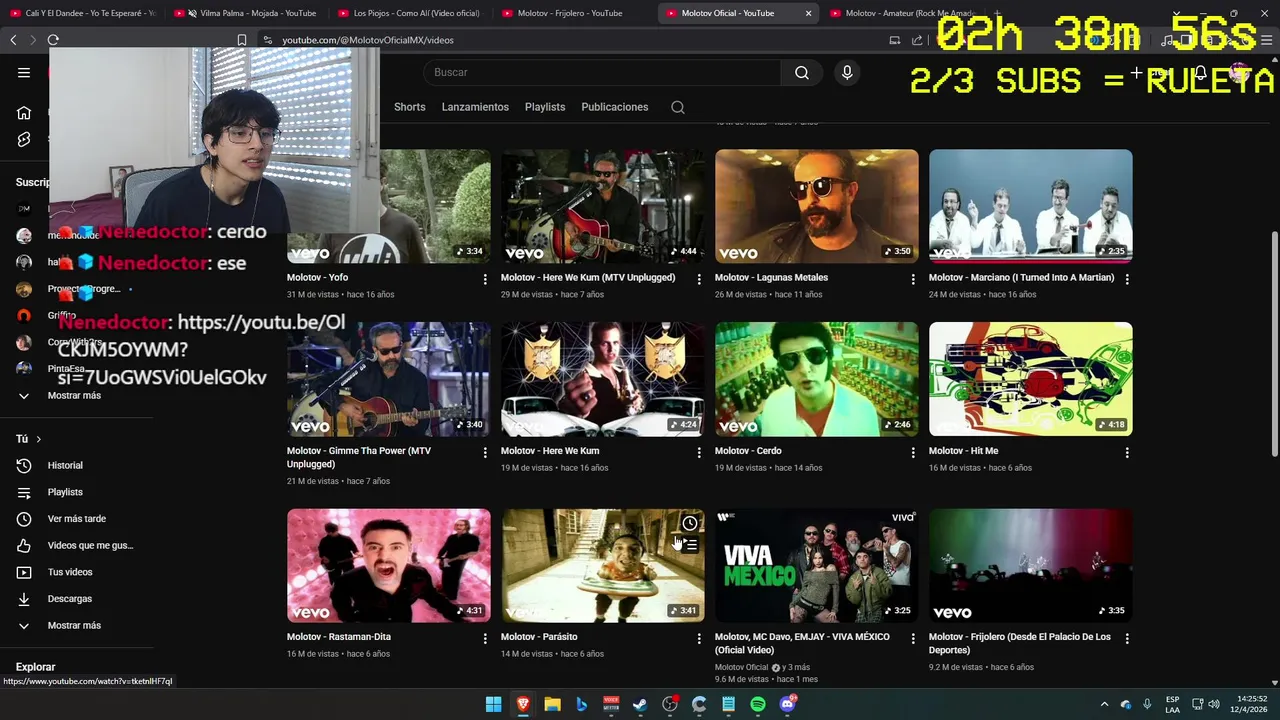
Task: Open video title Molotov - Lagunas Metales
Action: coord(771,278)
